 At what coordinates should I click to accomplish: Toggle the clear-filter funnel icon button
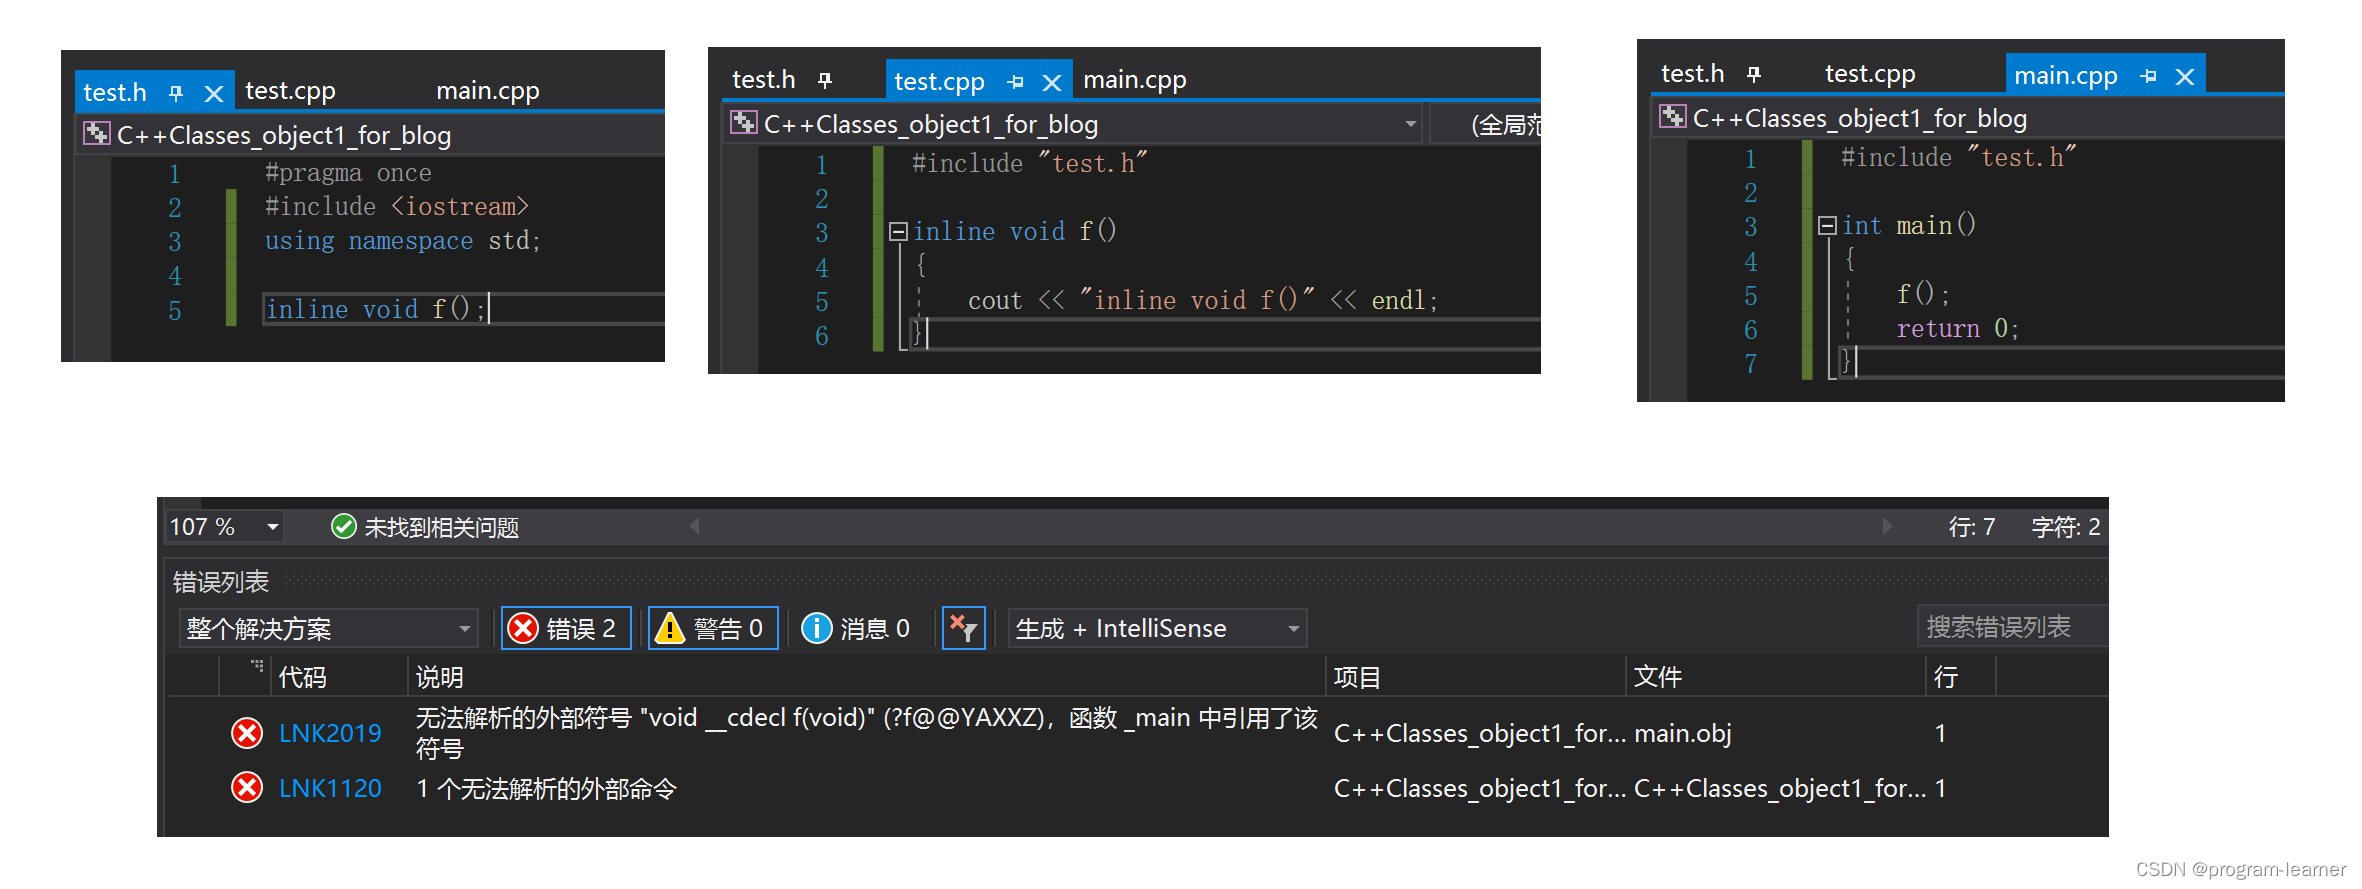tap(964, 628)
